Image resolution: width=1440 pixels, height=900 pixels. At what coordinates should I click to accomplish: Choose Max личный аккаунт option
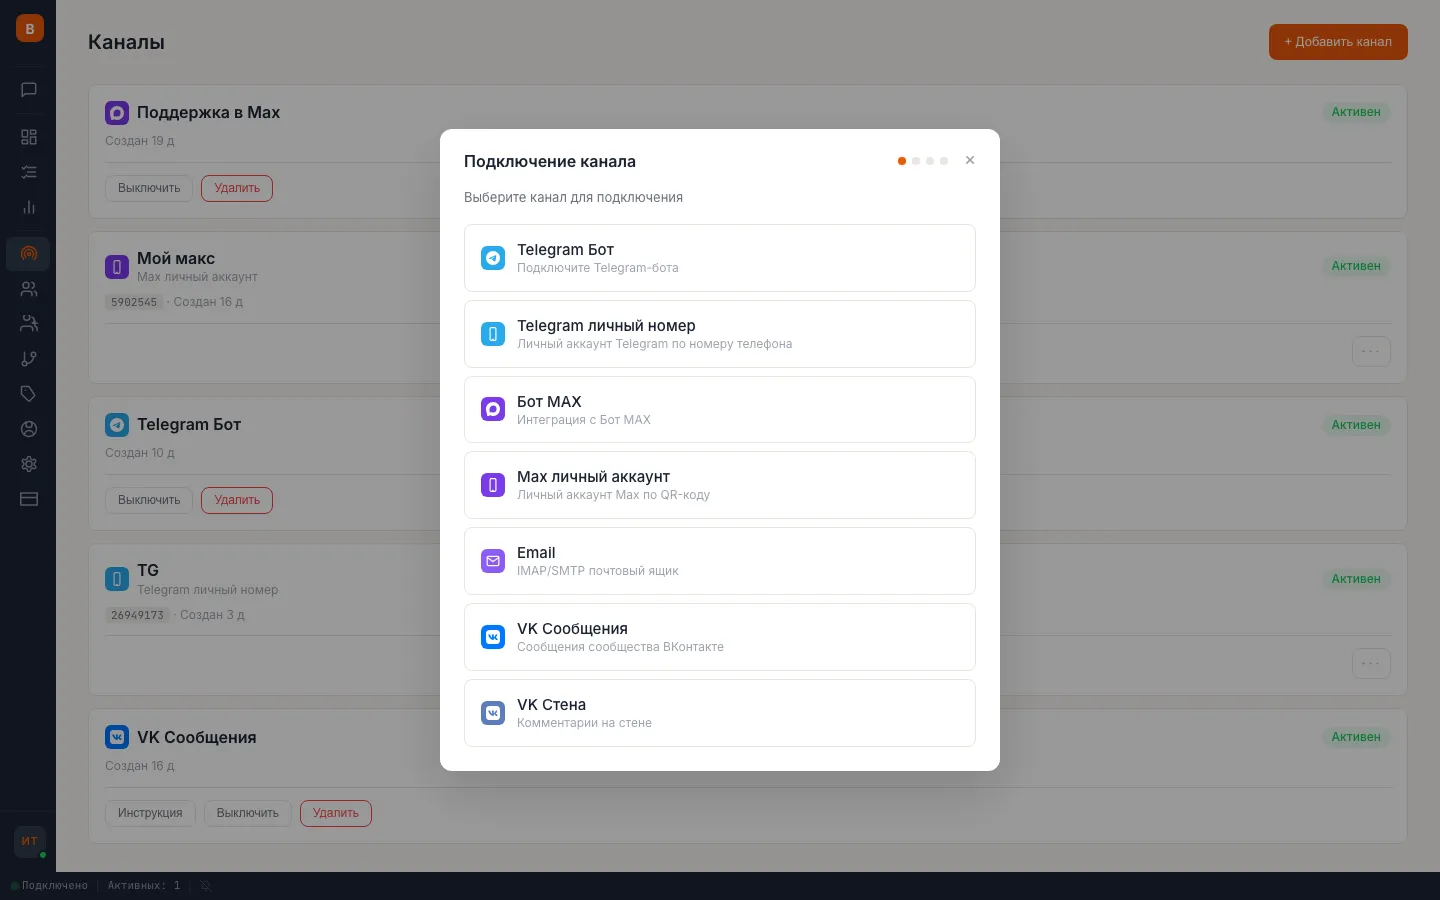720,485
